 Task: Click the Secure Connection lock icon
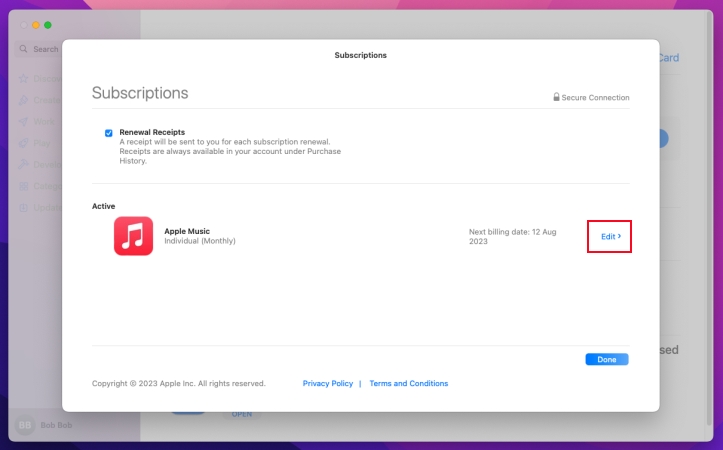click(x=556, y=97)
